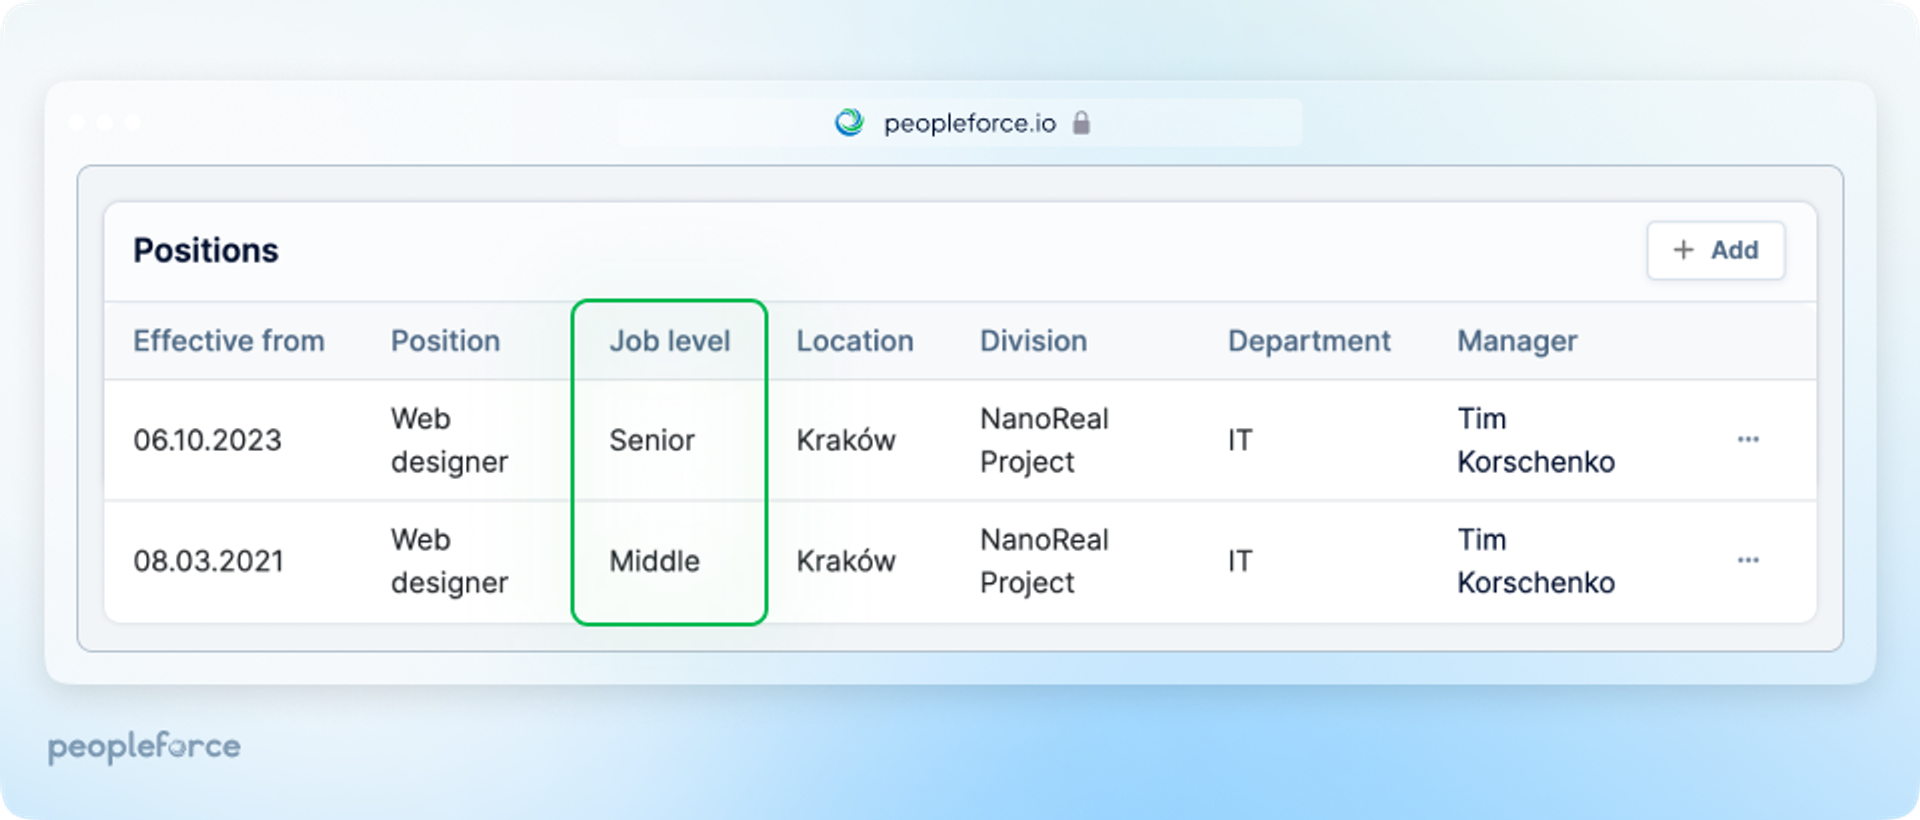Open manager Tim Korschenko in the Senior row
Screen dimensions: 1920x820
(x=1536, y=440)
